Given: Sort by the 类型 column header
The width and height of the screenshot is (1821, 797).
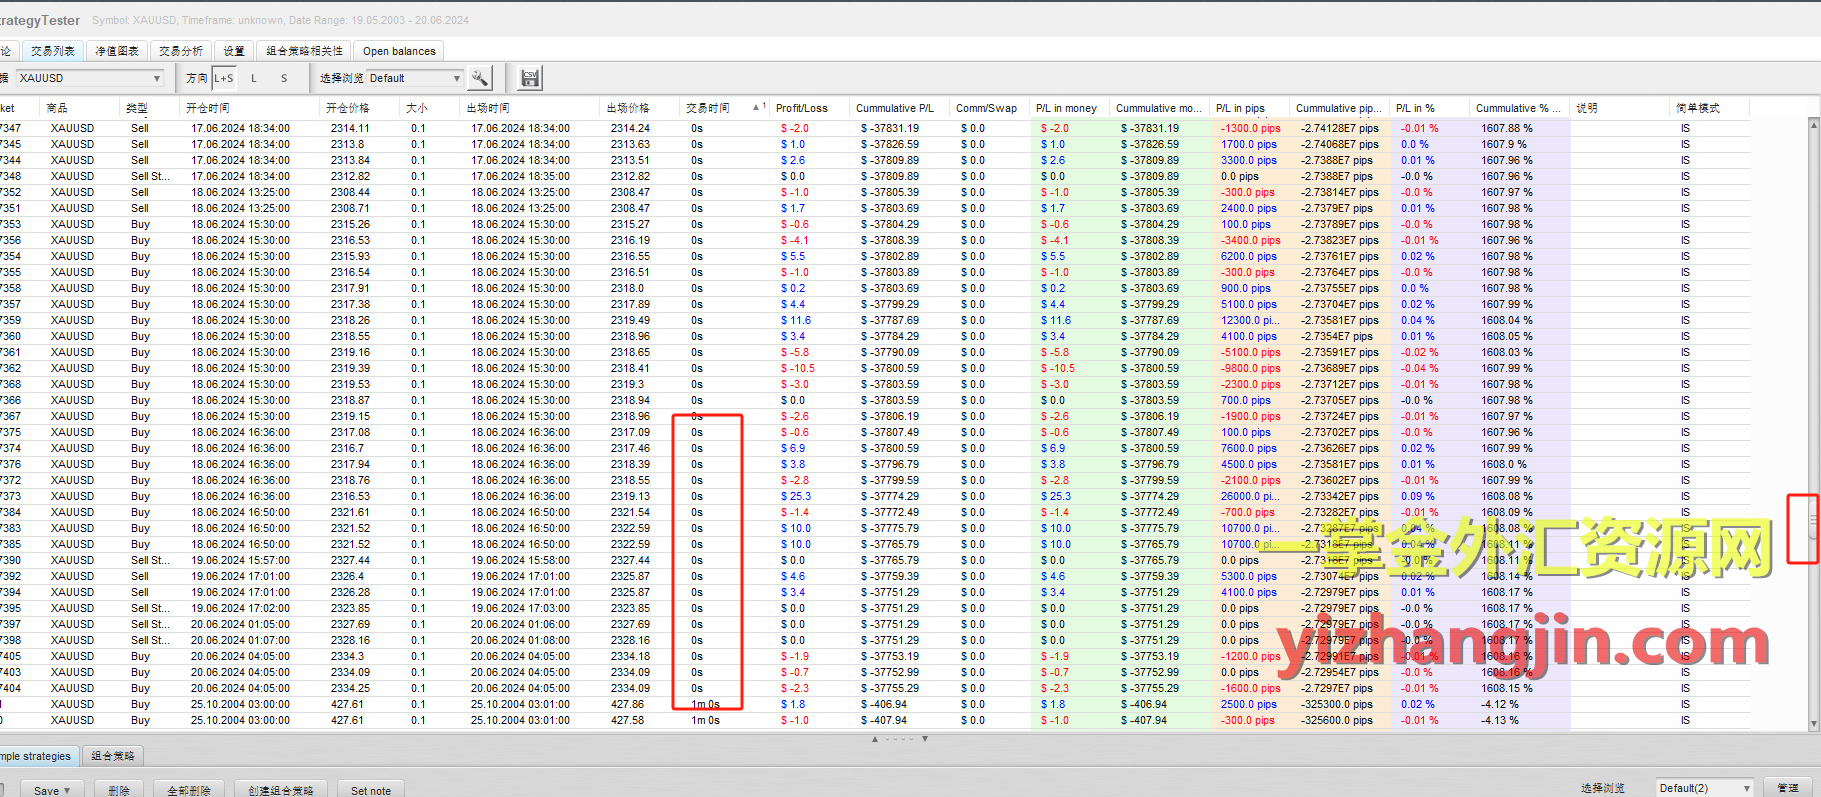Looking at the screenshot, I should coord(150,108).
